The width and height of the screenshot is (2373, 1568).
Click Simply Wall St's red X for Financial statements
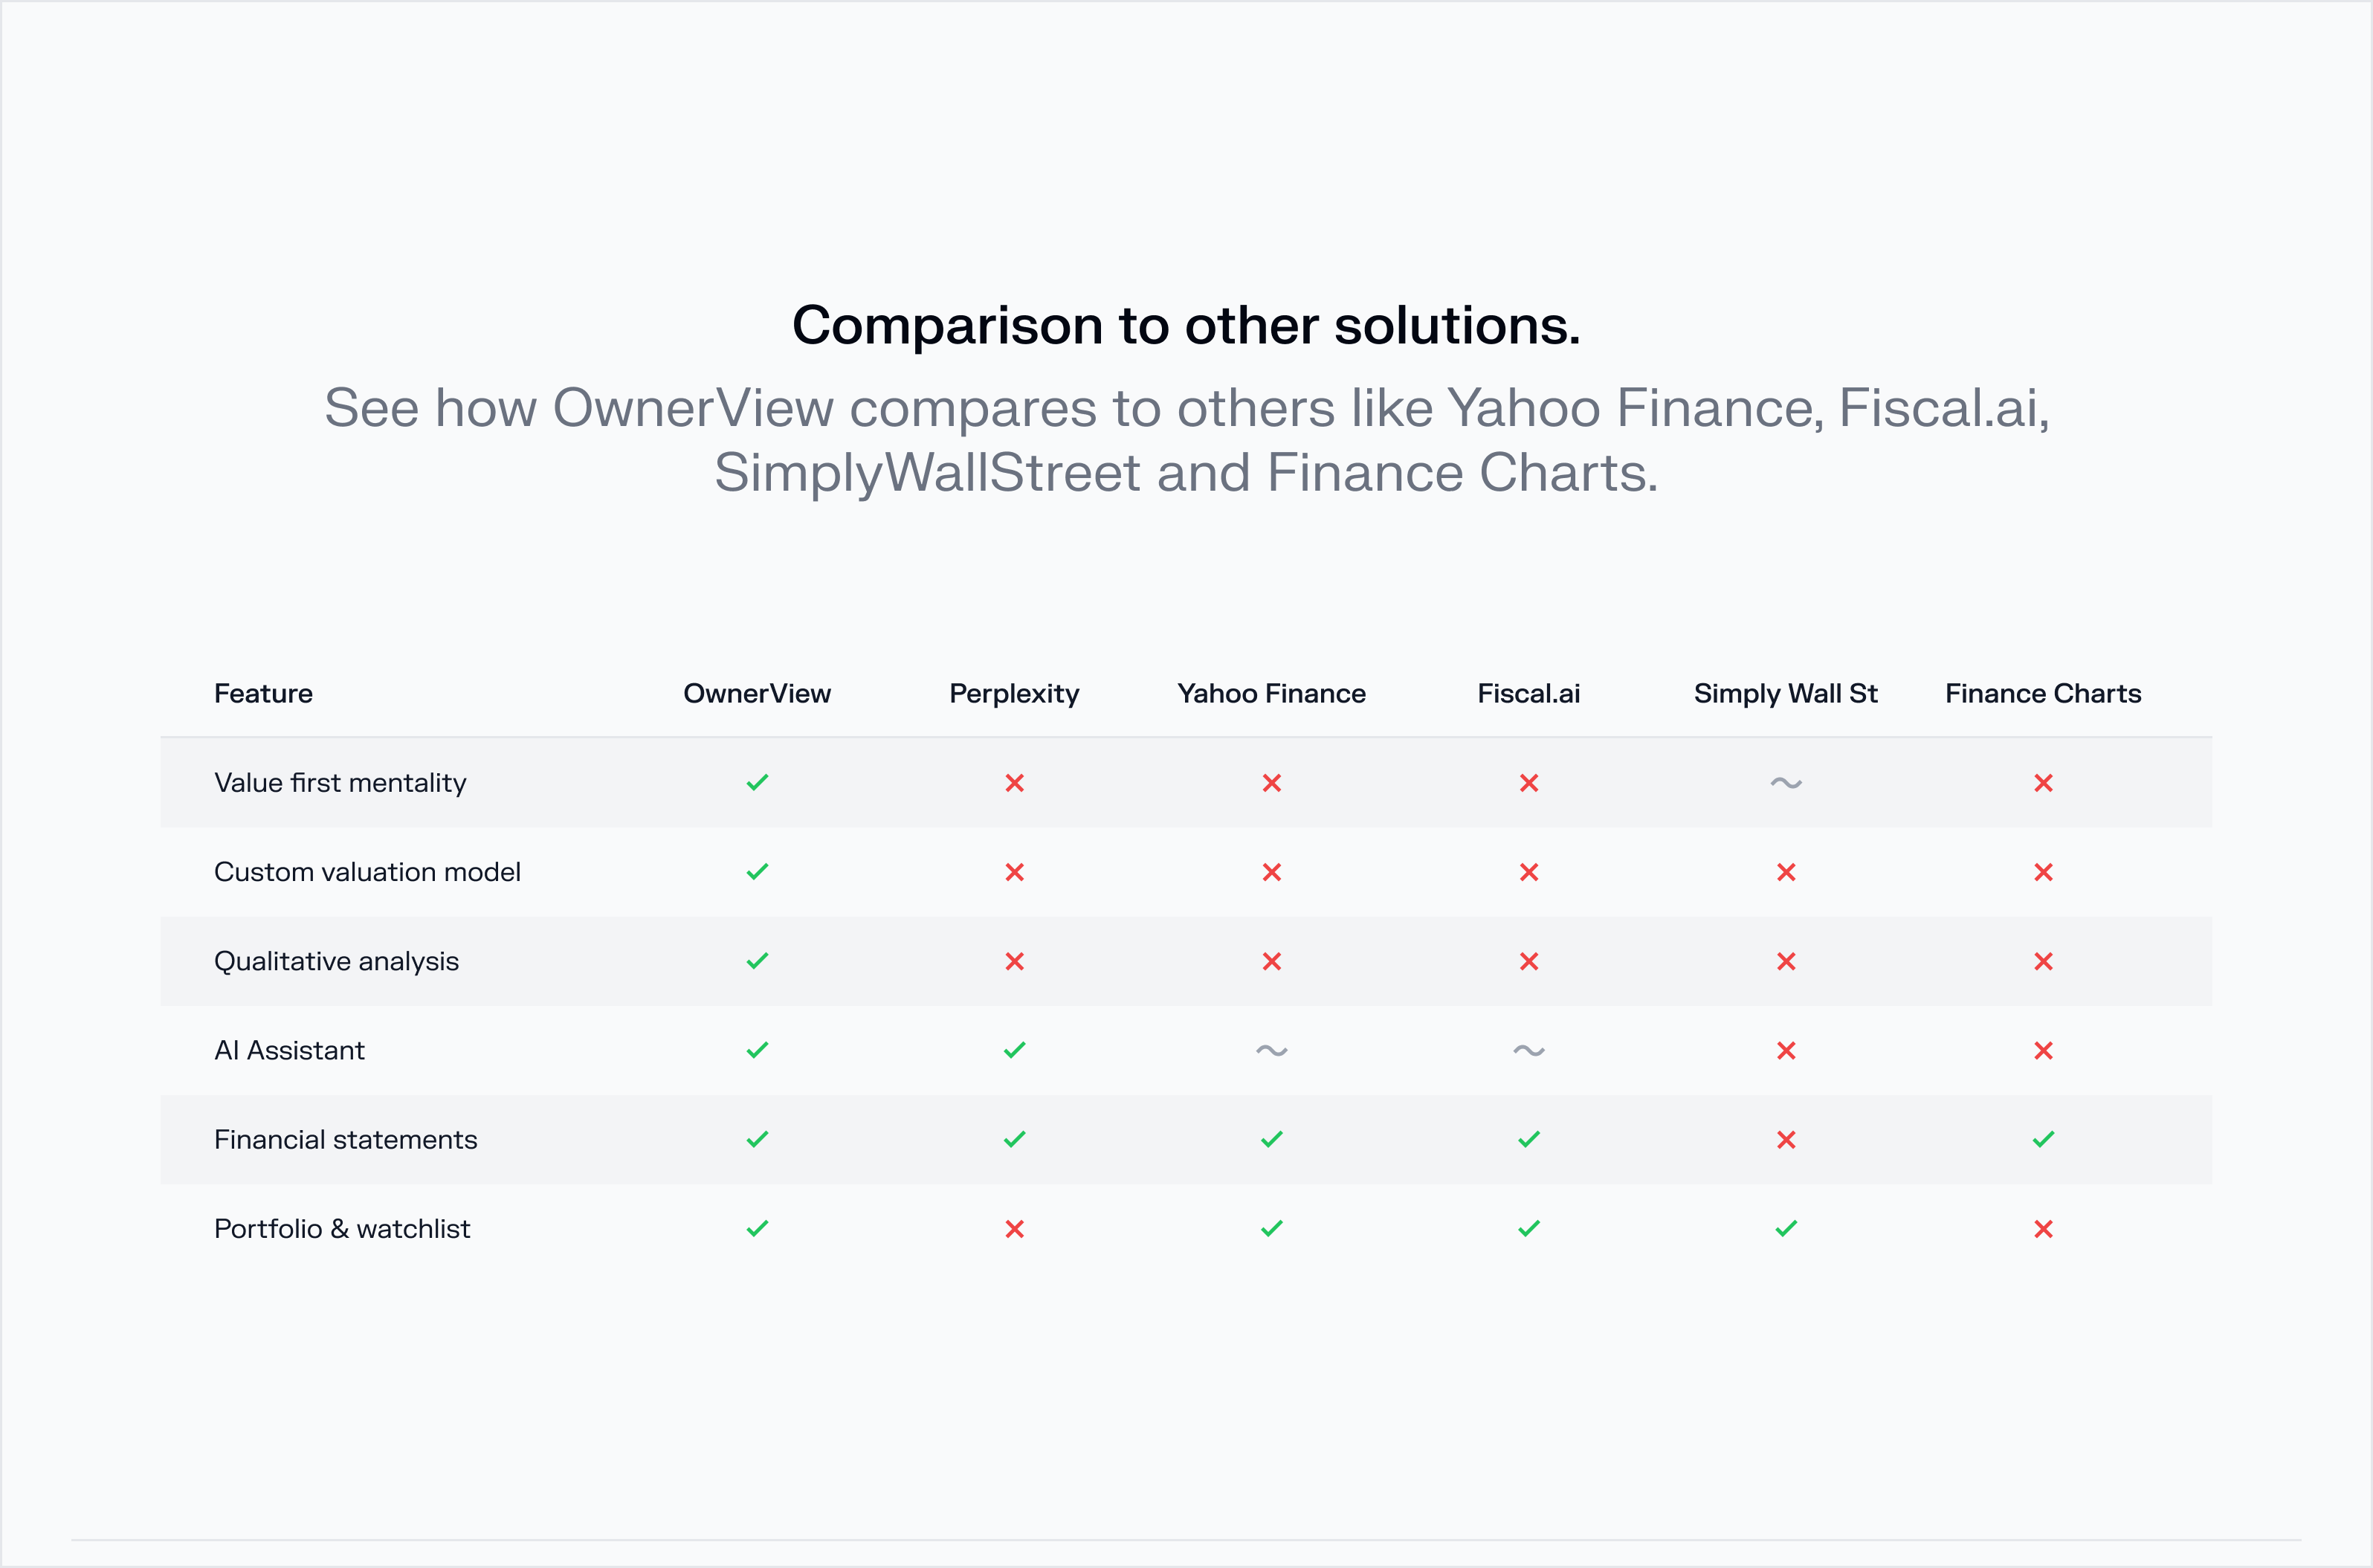pyautogui.click(x=1785, y=1139)
